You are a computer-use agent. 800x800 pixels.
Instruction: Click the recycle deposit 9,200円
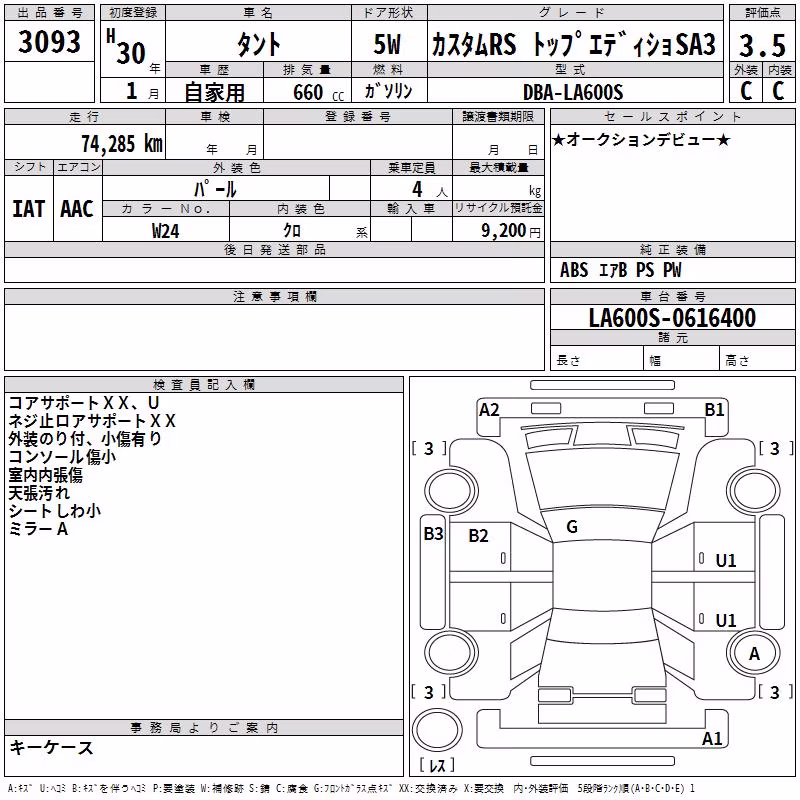(x=510, y=231)
